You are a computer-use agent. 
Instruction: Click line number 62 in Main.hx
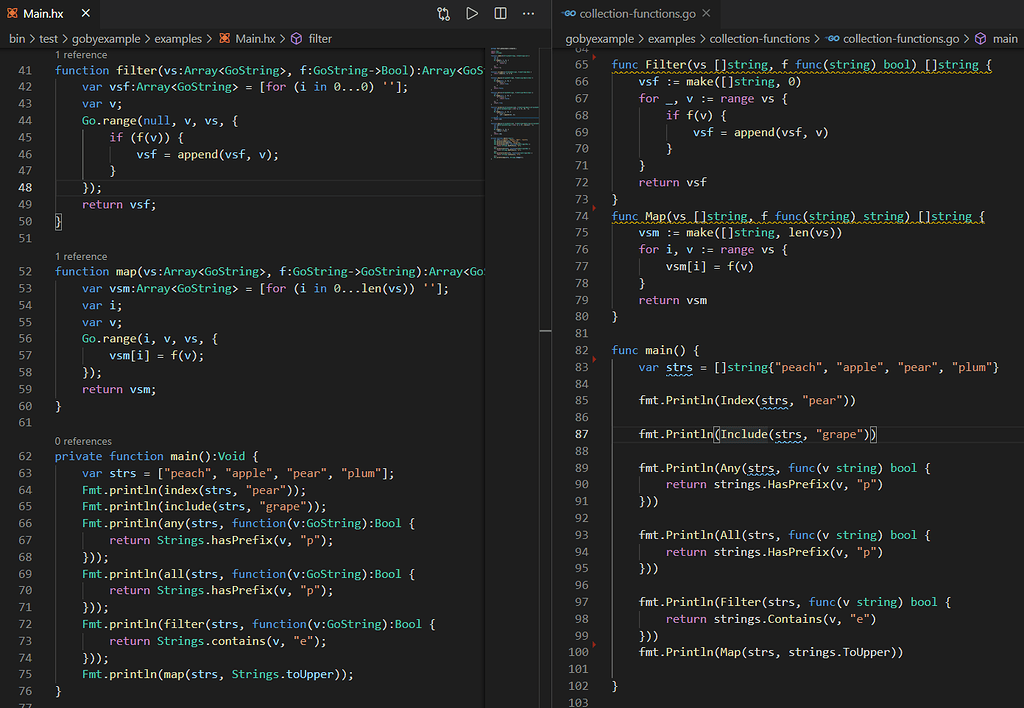tap(25, 456)
